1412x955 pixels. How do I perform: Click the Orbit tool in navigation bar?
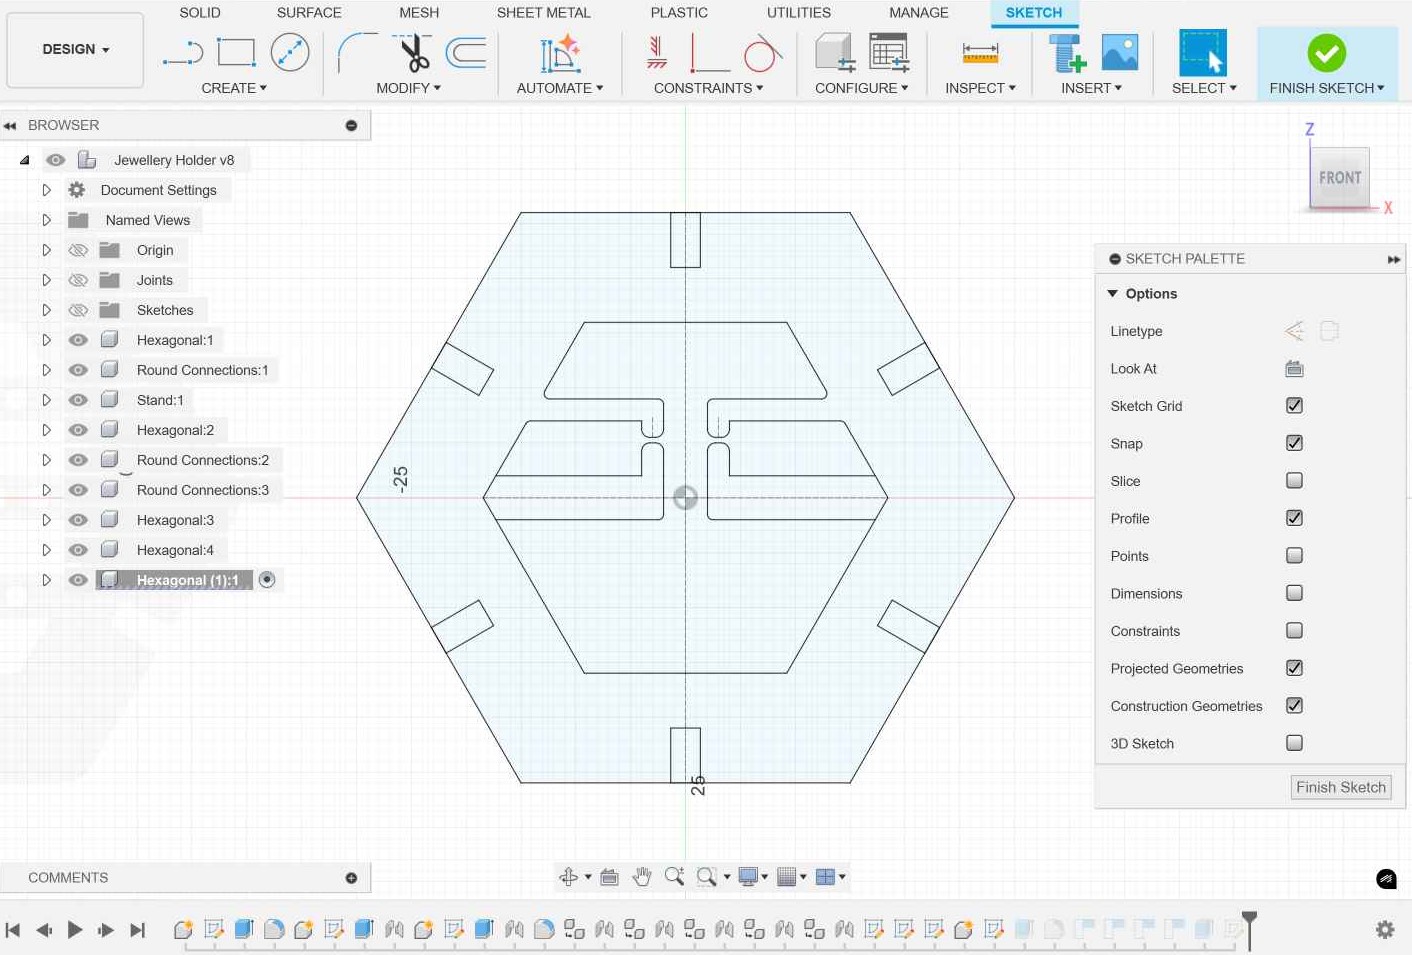[x=569, y=877]
